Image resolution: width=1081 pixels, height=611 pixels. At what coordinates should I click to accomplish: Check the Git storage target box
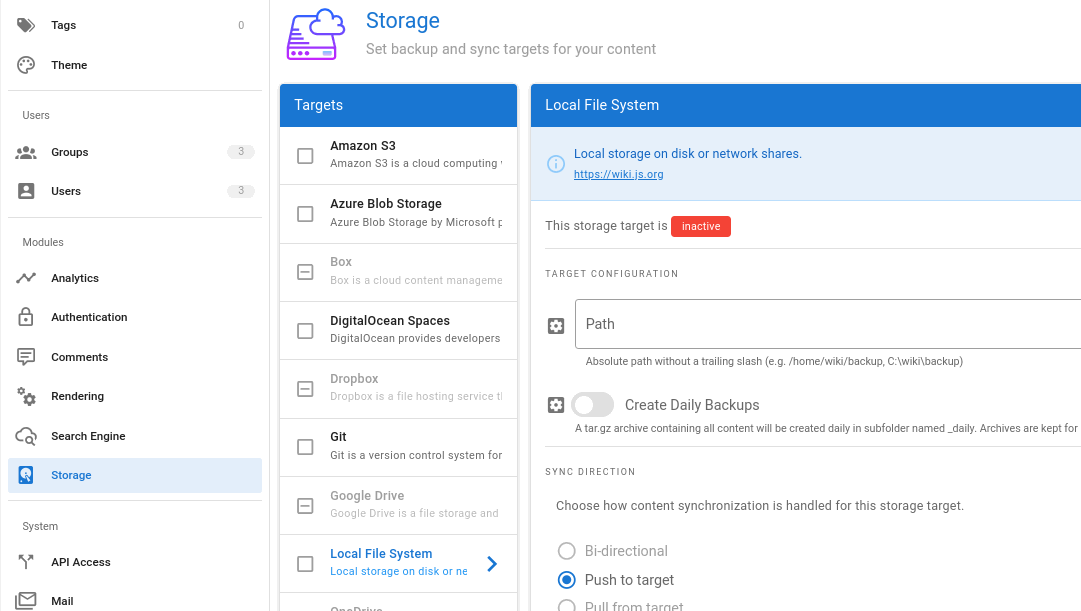[305, 447]
